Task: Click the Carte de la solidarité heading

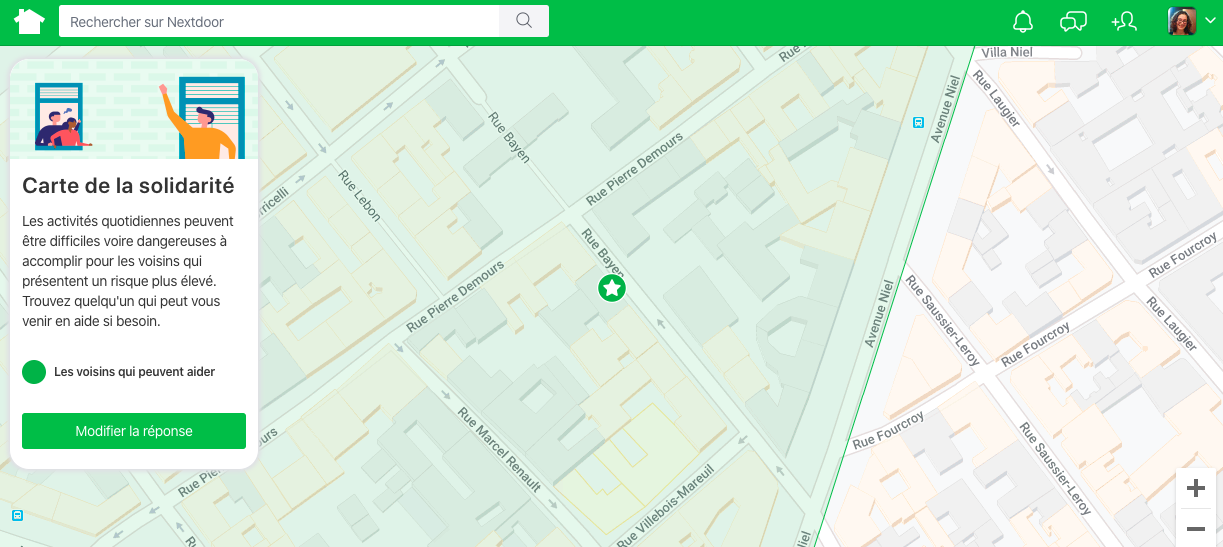Action: point(128,186)
